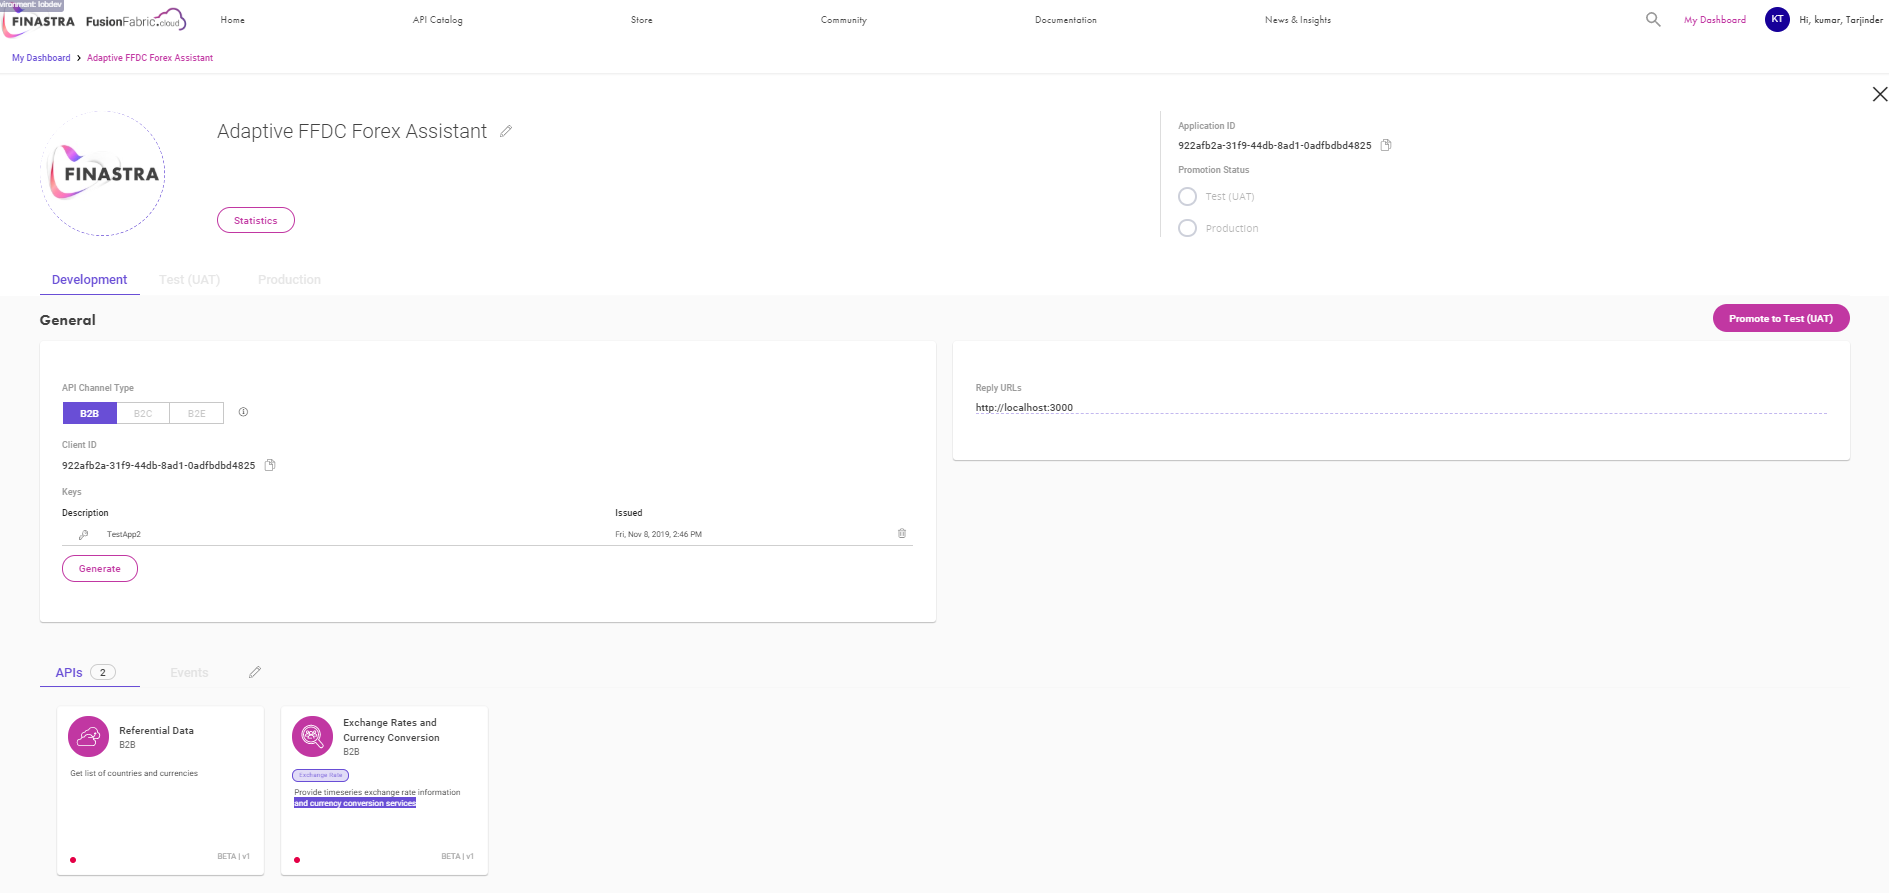The width and height of the screenshot is (1889, 893).
Task: Switch to the Production environment tab
Action: [289, 280]
